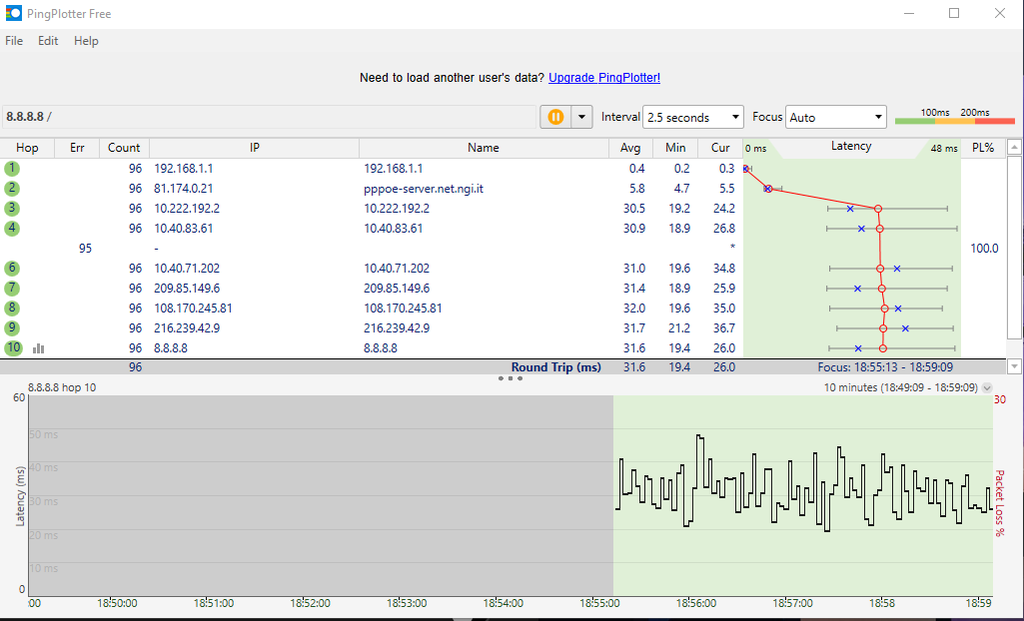Click the 100.0 packet loss value
The width and height of the screenshot is (1024, 621).
(984, 248)
